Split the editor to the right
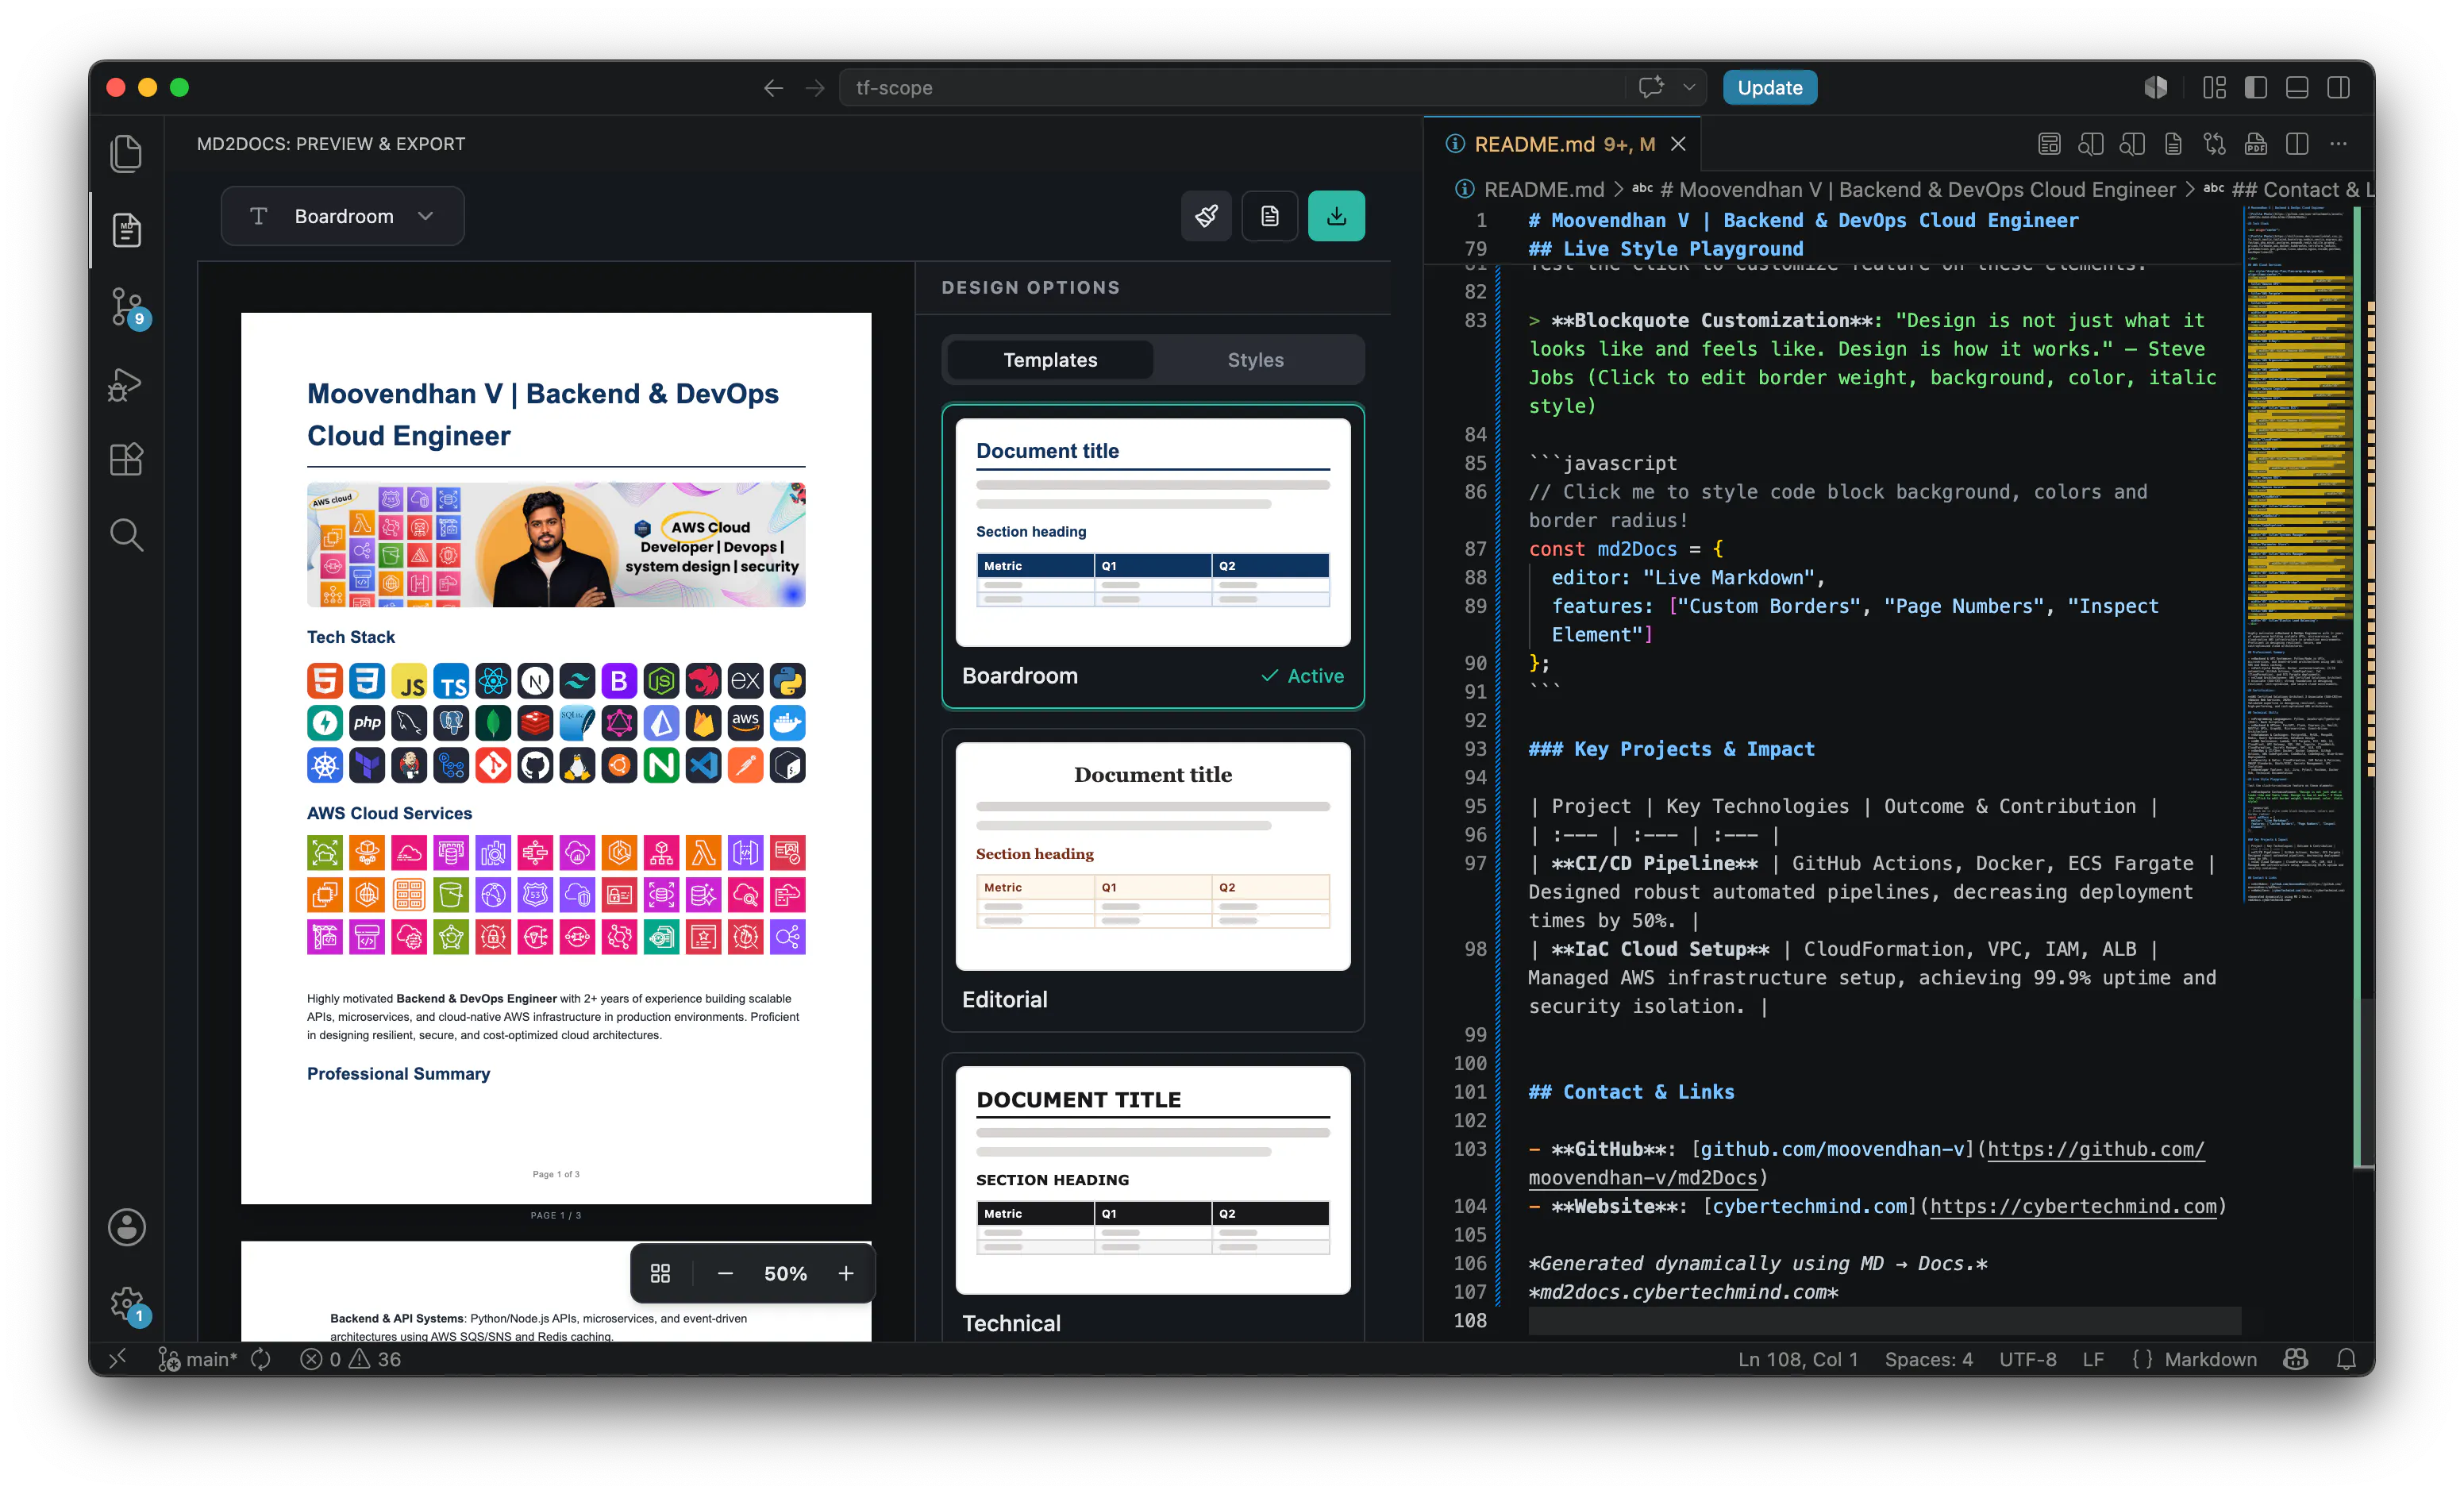2464x1494 pixels. pos(2297,144)
